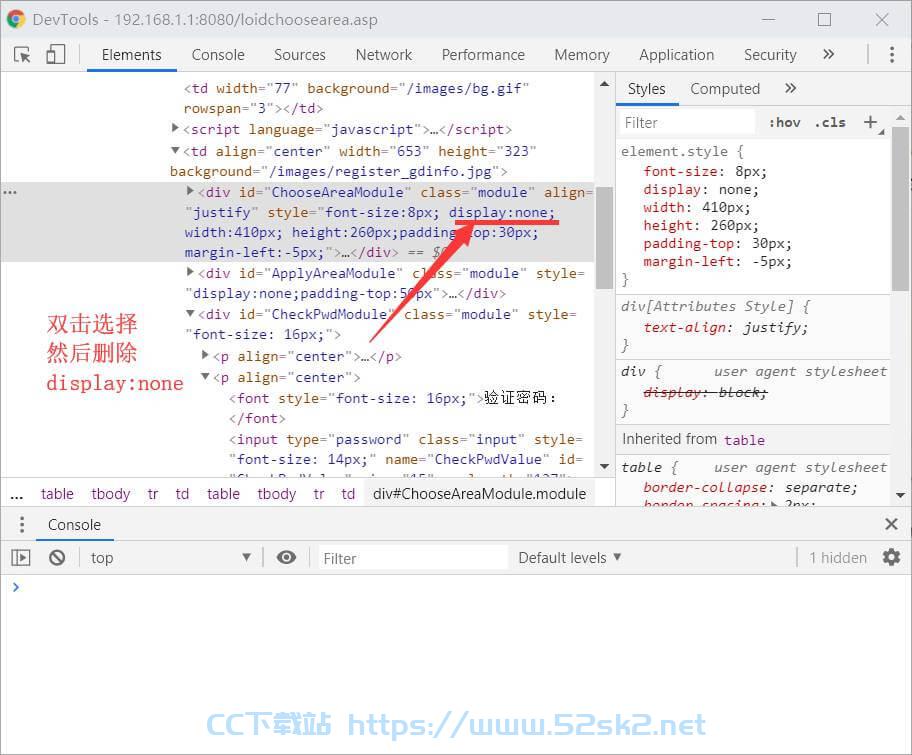Screen dimensions: 912x755
Task: Open the node actions ellipsis in gutter
Action: (10, 192)
